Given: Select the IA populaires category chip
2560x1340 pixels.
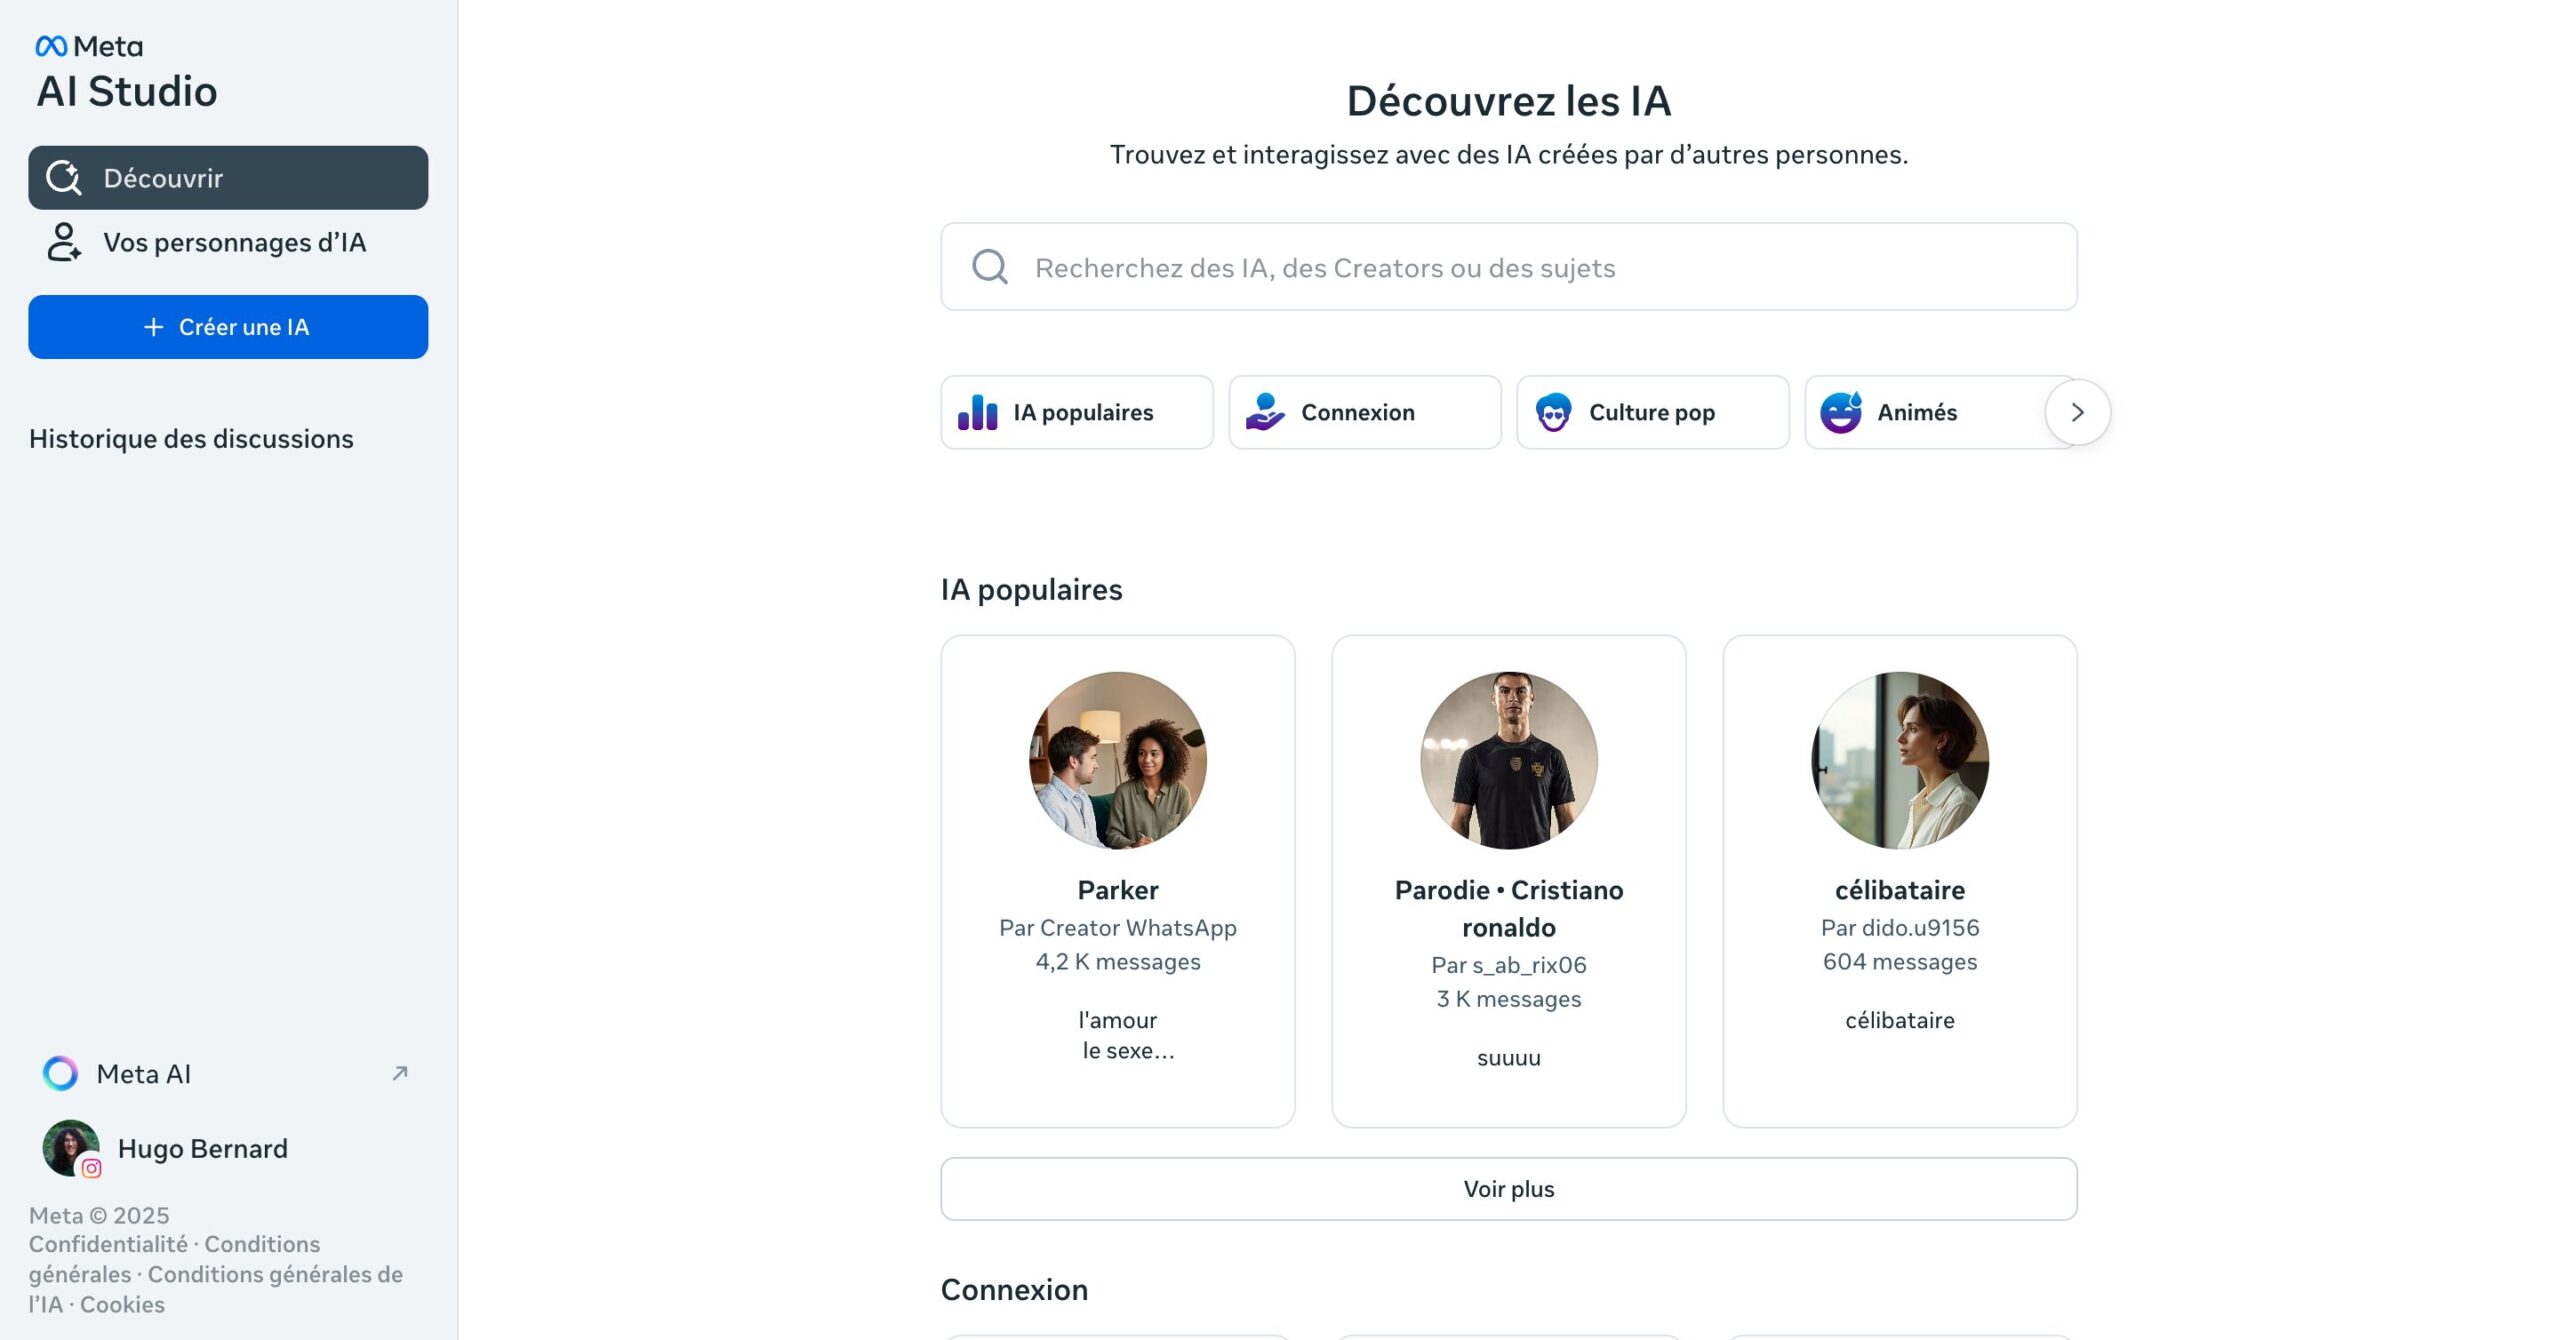Looking at the screenshot, I should click(x=1076, y=412).
